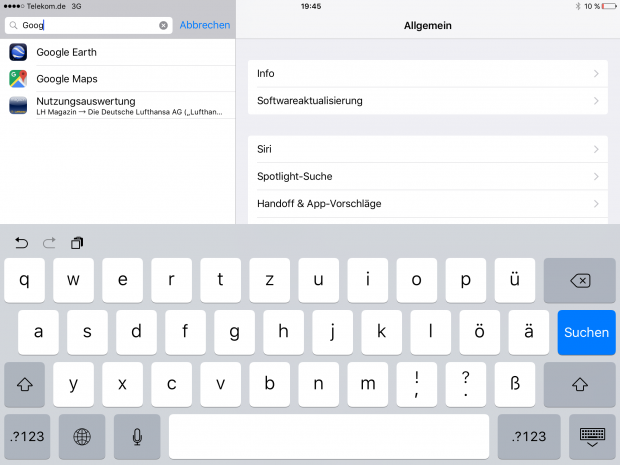Open Softwareaktualisierung settings

click(x=428, y=101)
